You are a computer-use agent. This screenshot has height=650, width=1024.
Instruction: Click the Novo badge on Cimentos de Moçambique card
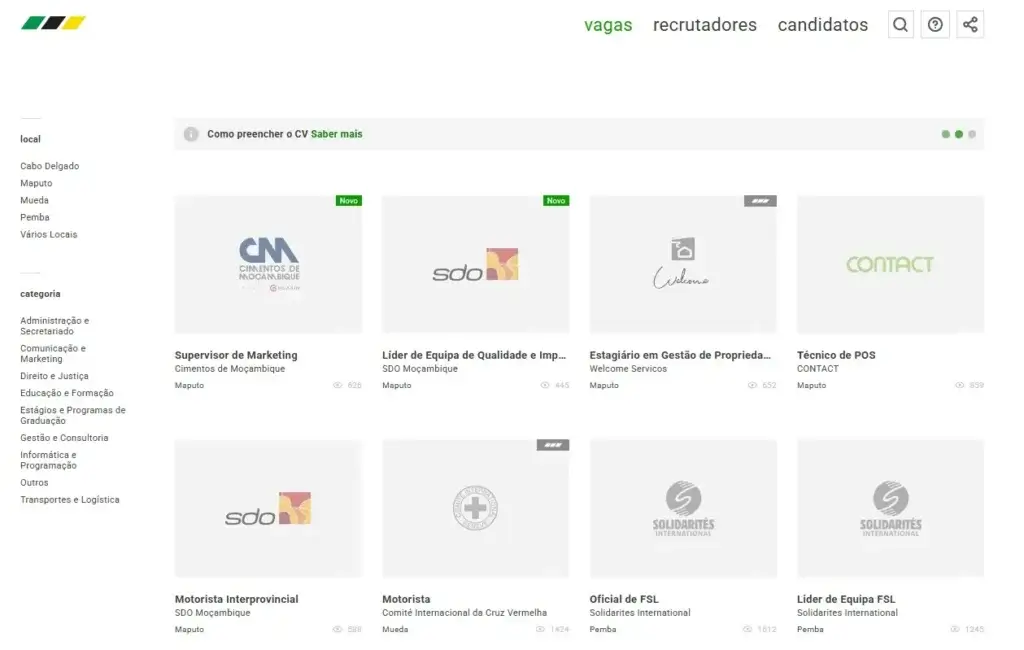(349, 201)
